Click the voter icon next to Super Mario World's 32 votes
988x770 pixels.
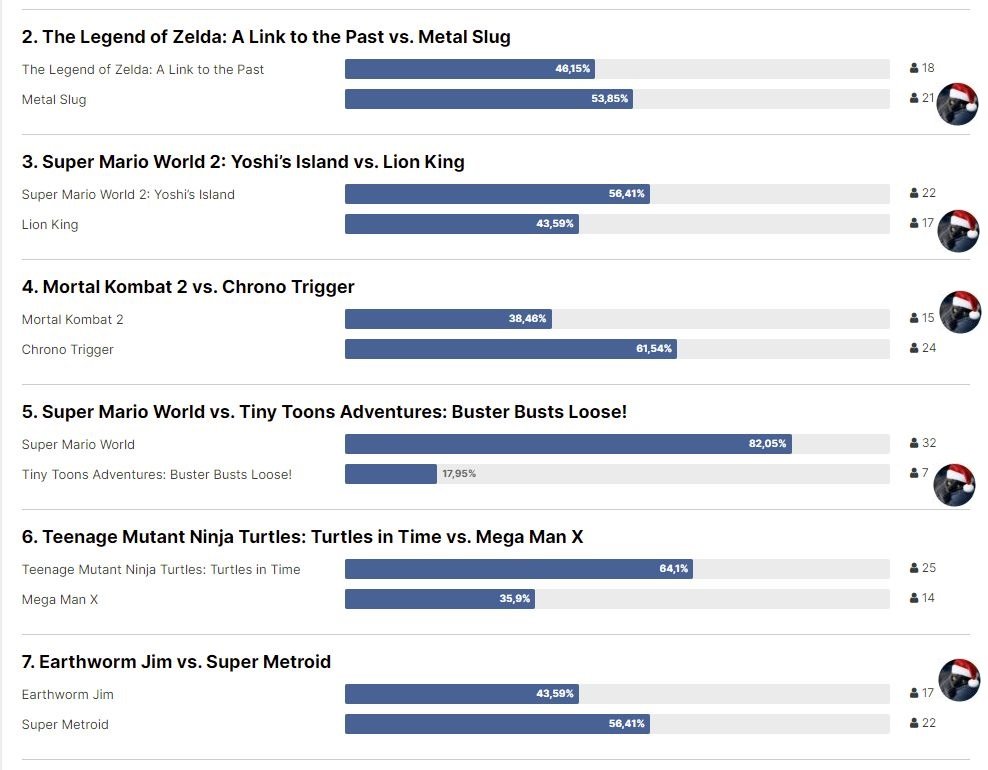pyautogui.click(x=914, y=444)
